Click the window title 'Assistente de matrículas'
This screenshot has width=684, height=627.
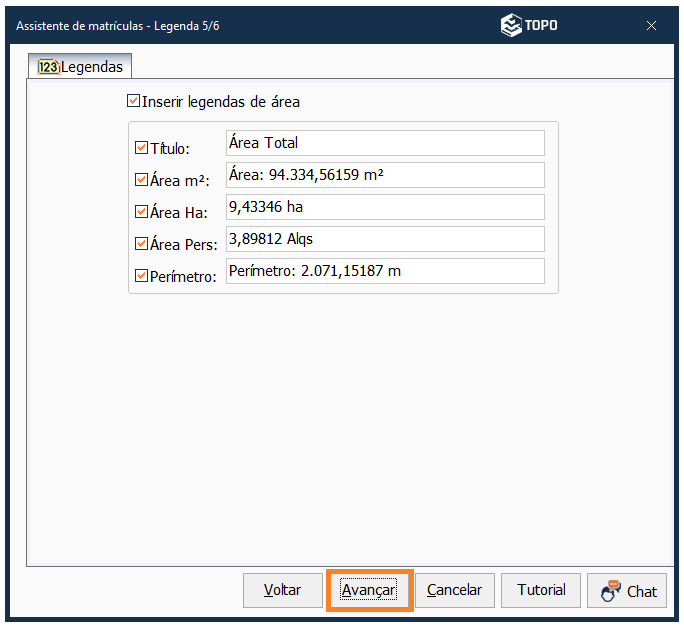pyautogui.click(x=80, y=26)
